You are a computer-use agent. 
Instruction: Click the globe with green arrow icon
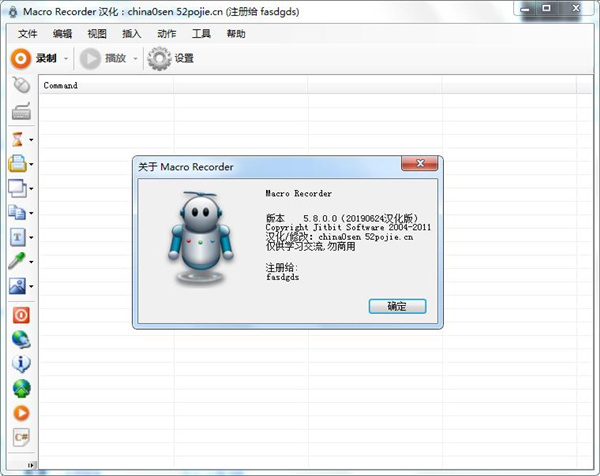point(21,388)
